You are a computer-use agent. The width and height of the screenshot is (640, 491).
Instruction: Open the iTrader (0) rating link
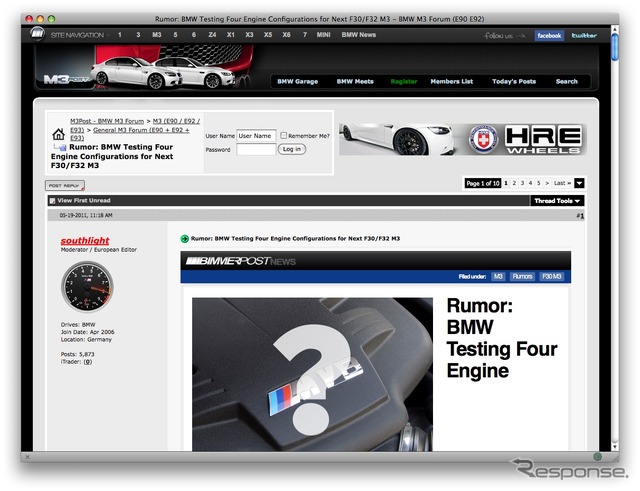(x=88, y=362)
